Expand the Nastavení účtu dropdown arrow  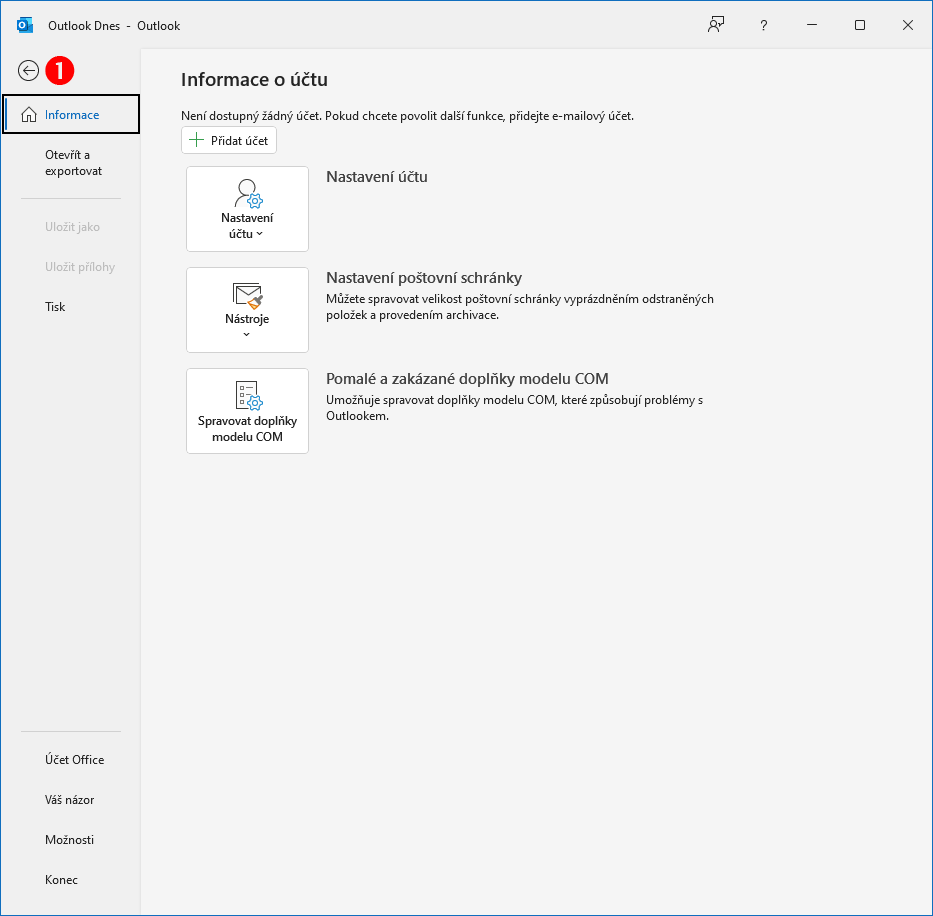(x=259, y=234)
